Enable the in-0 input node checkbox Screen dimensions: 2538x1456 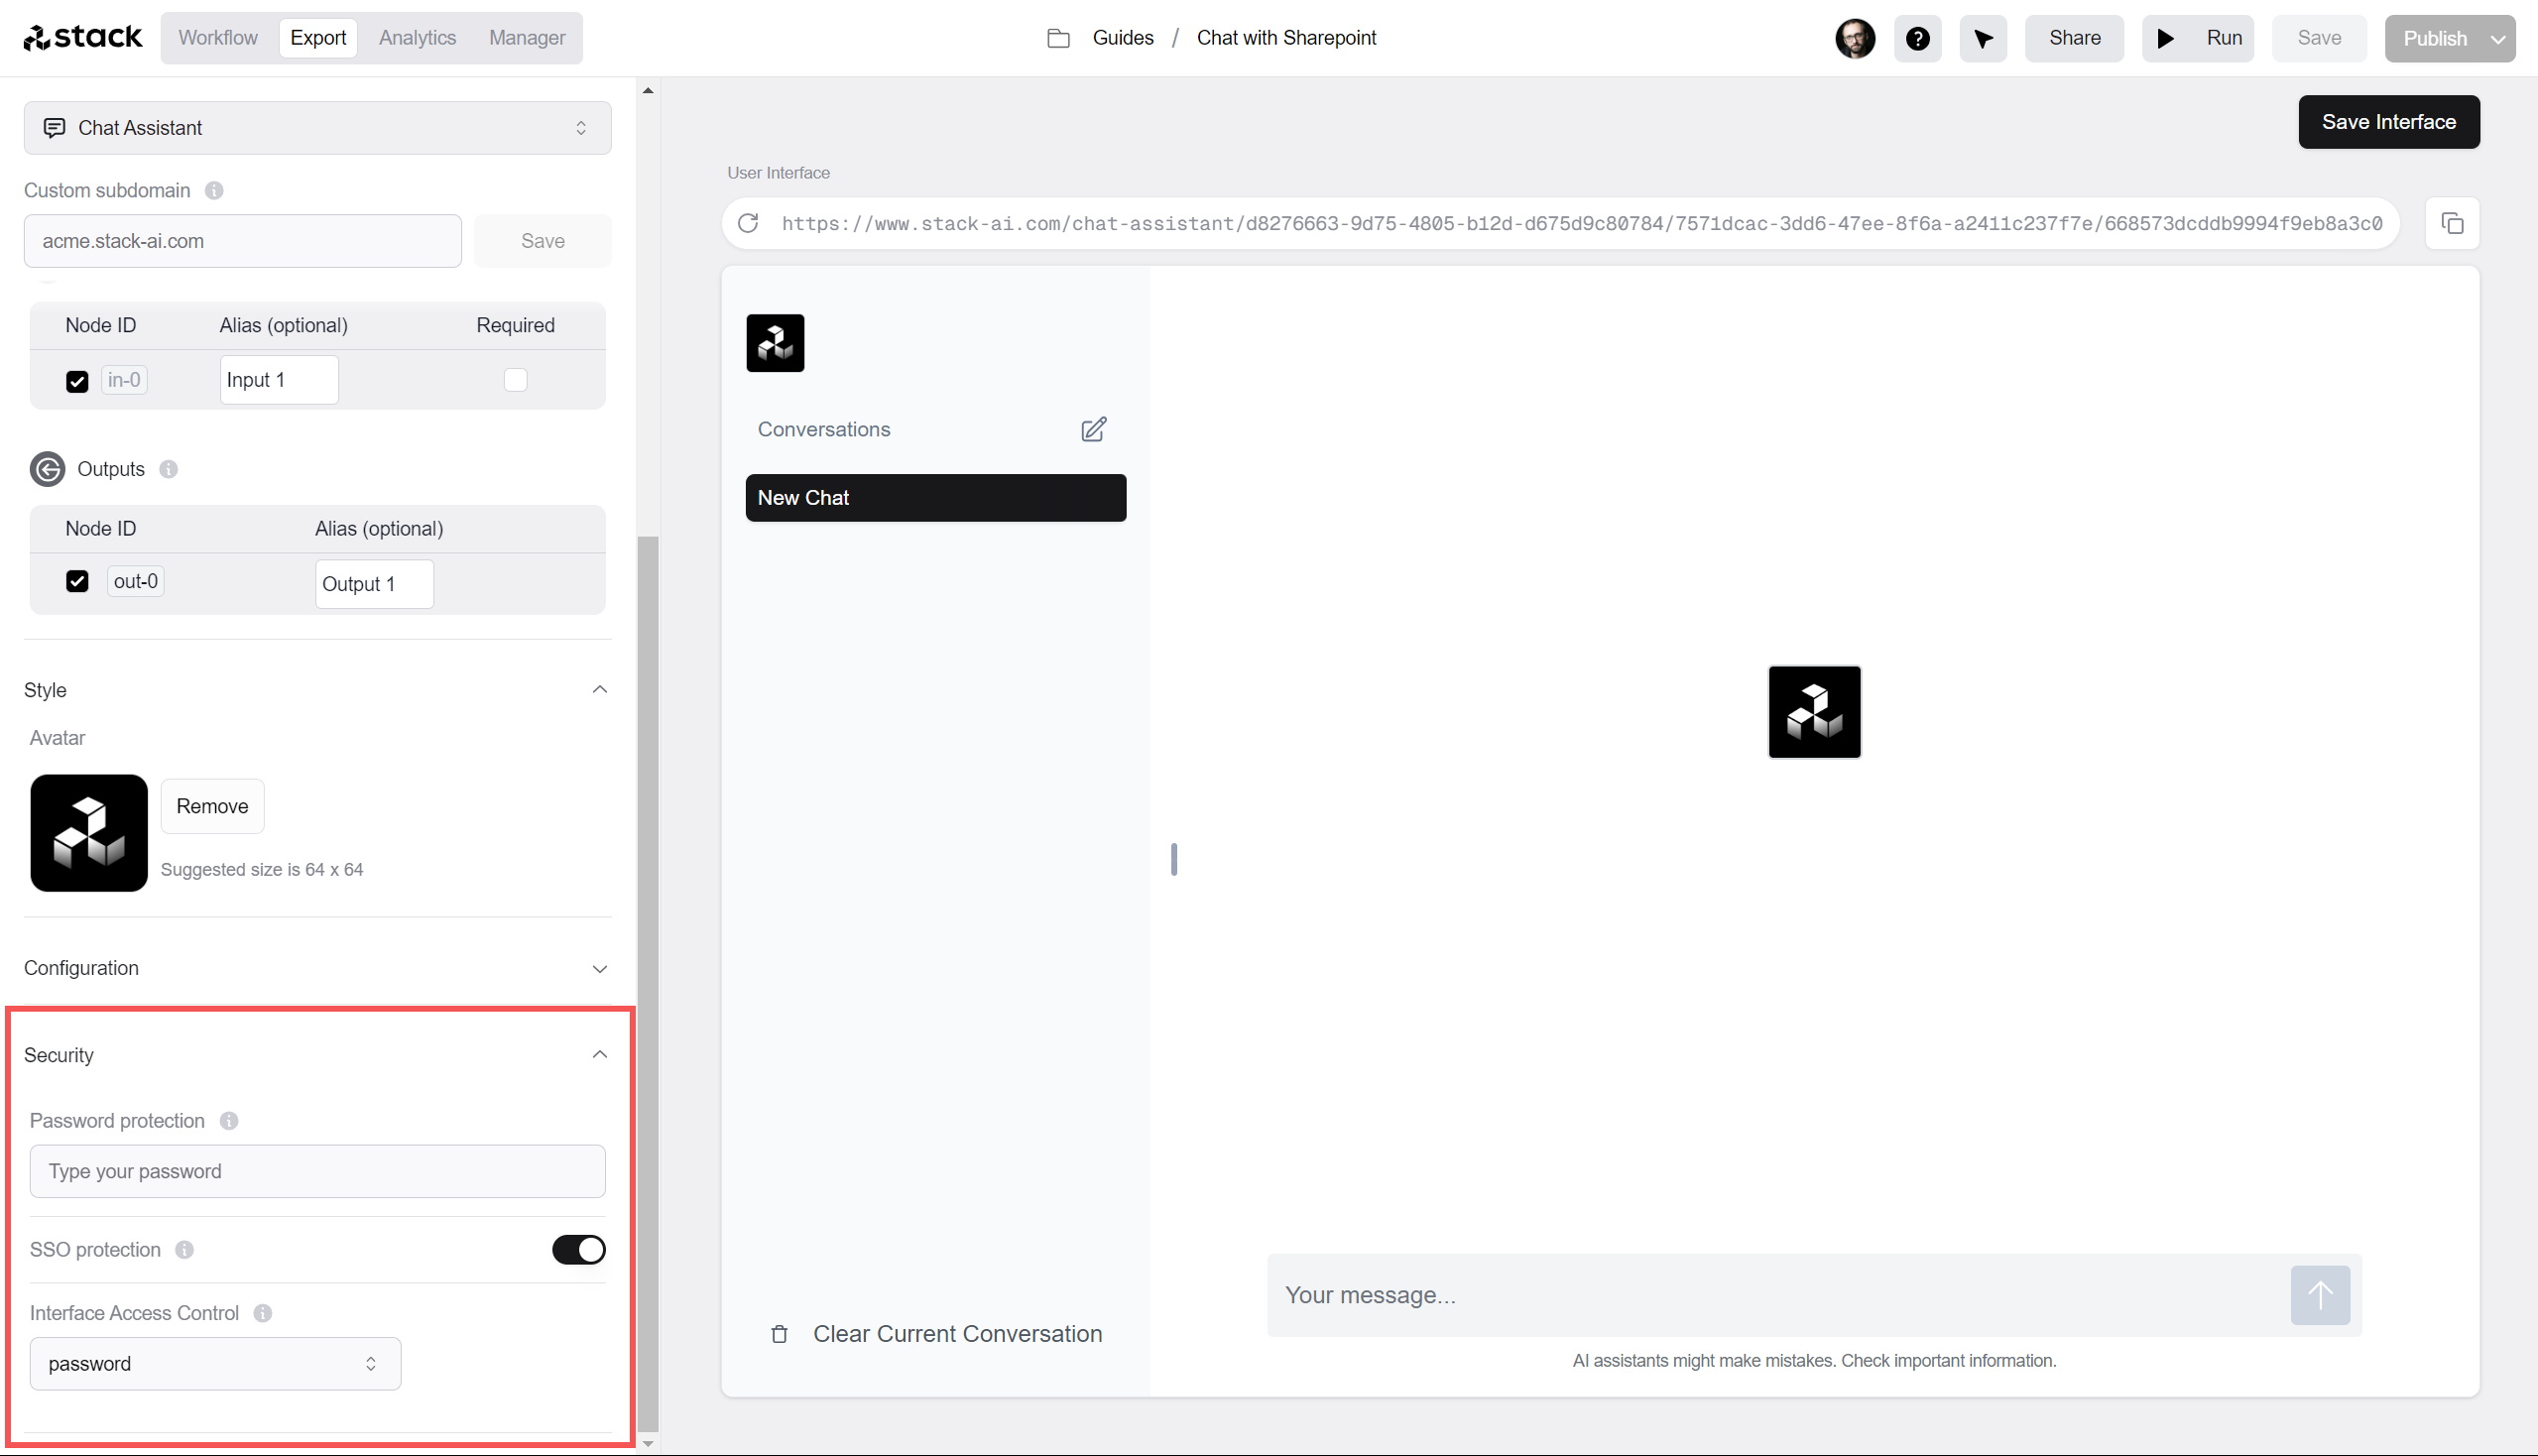coord(75,379)
